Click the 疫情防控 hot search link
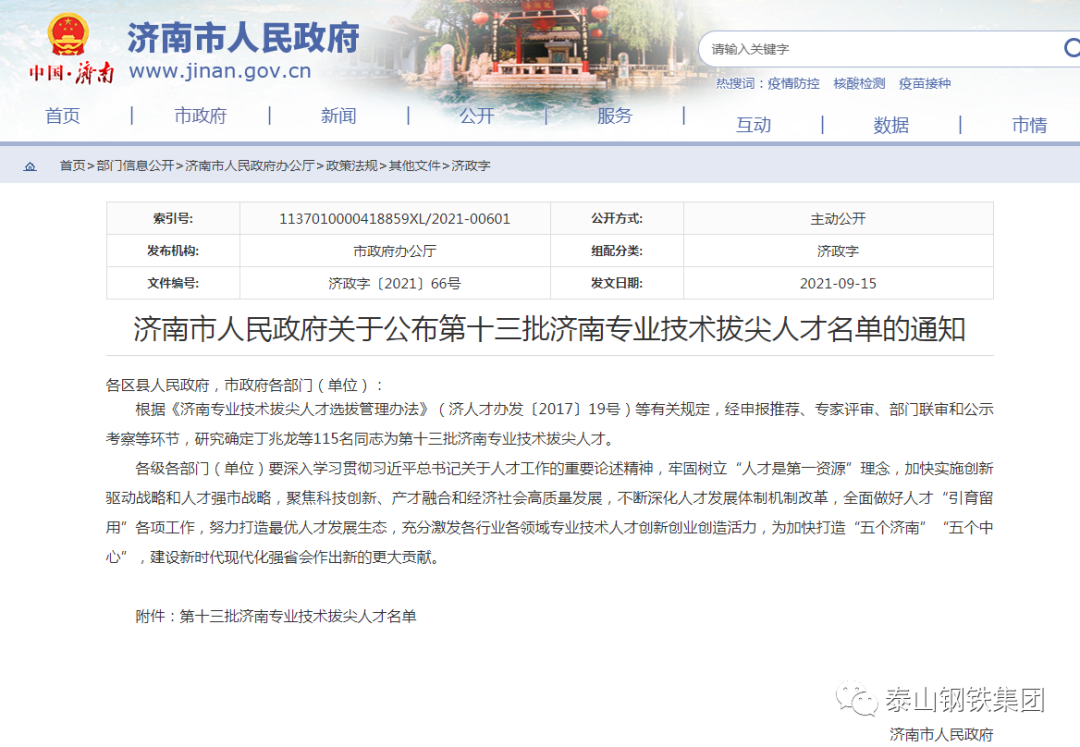The width and height of the screenshot is (1080, 747). point(793,84)
